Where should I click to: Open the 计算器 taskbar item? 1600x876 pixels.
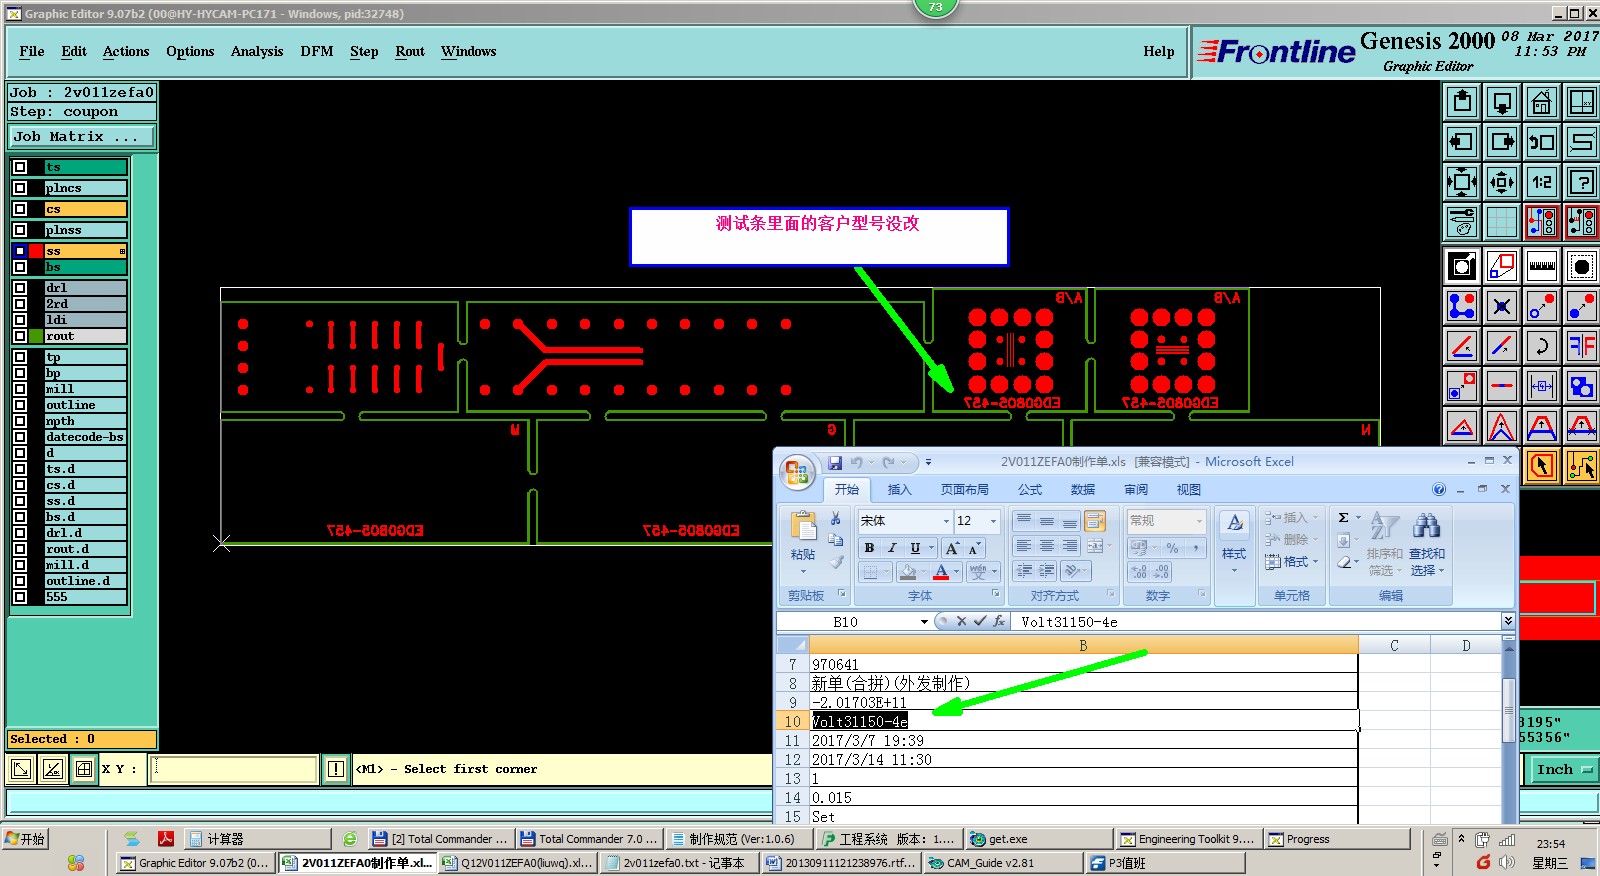tap(258, 839)
